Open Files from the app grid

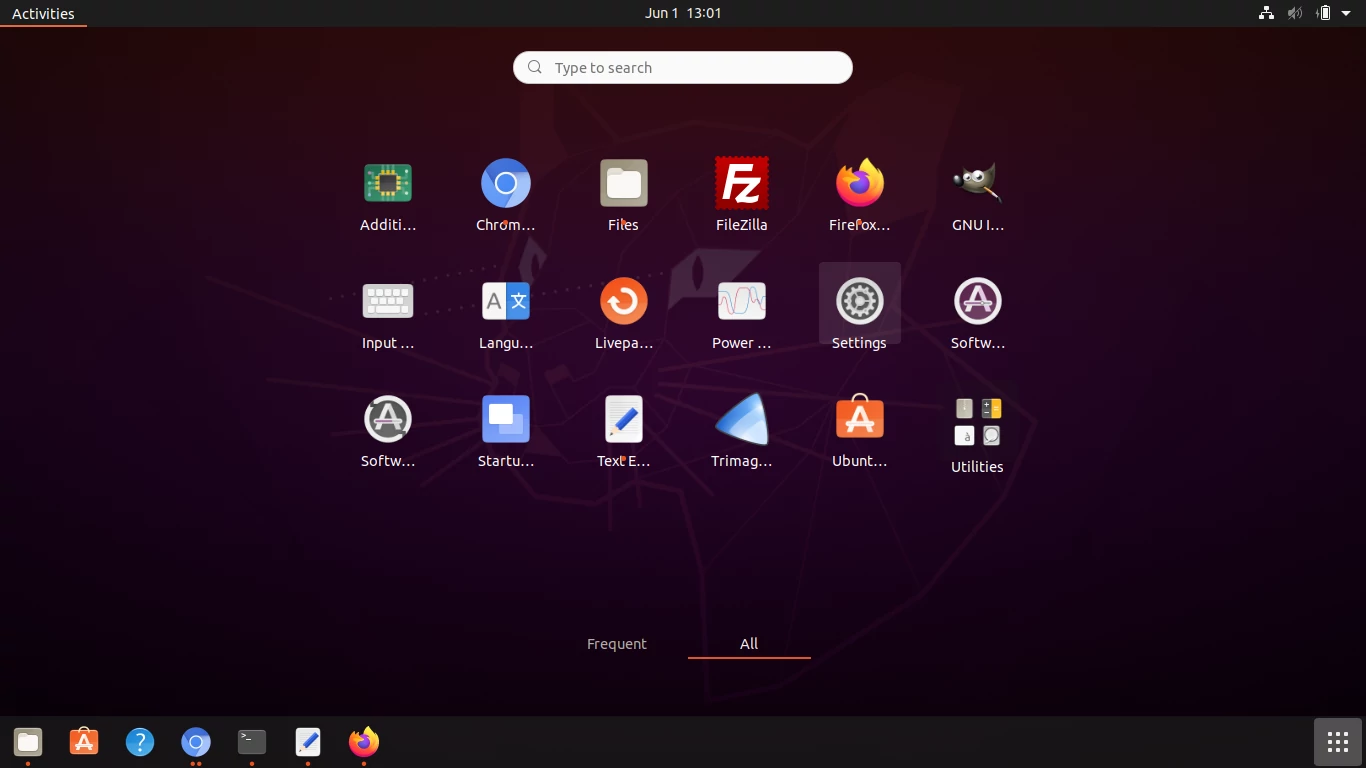(x=624, y=196)
